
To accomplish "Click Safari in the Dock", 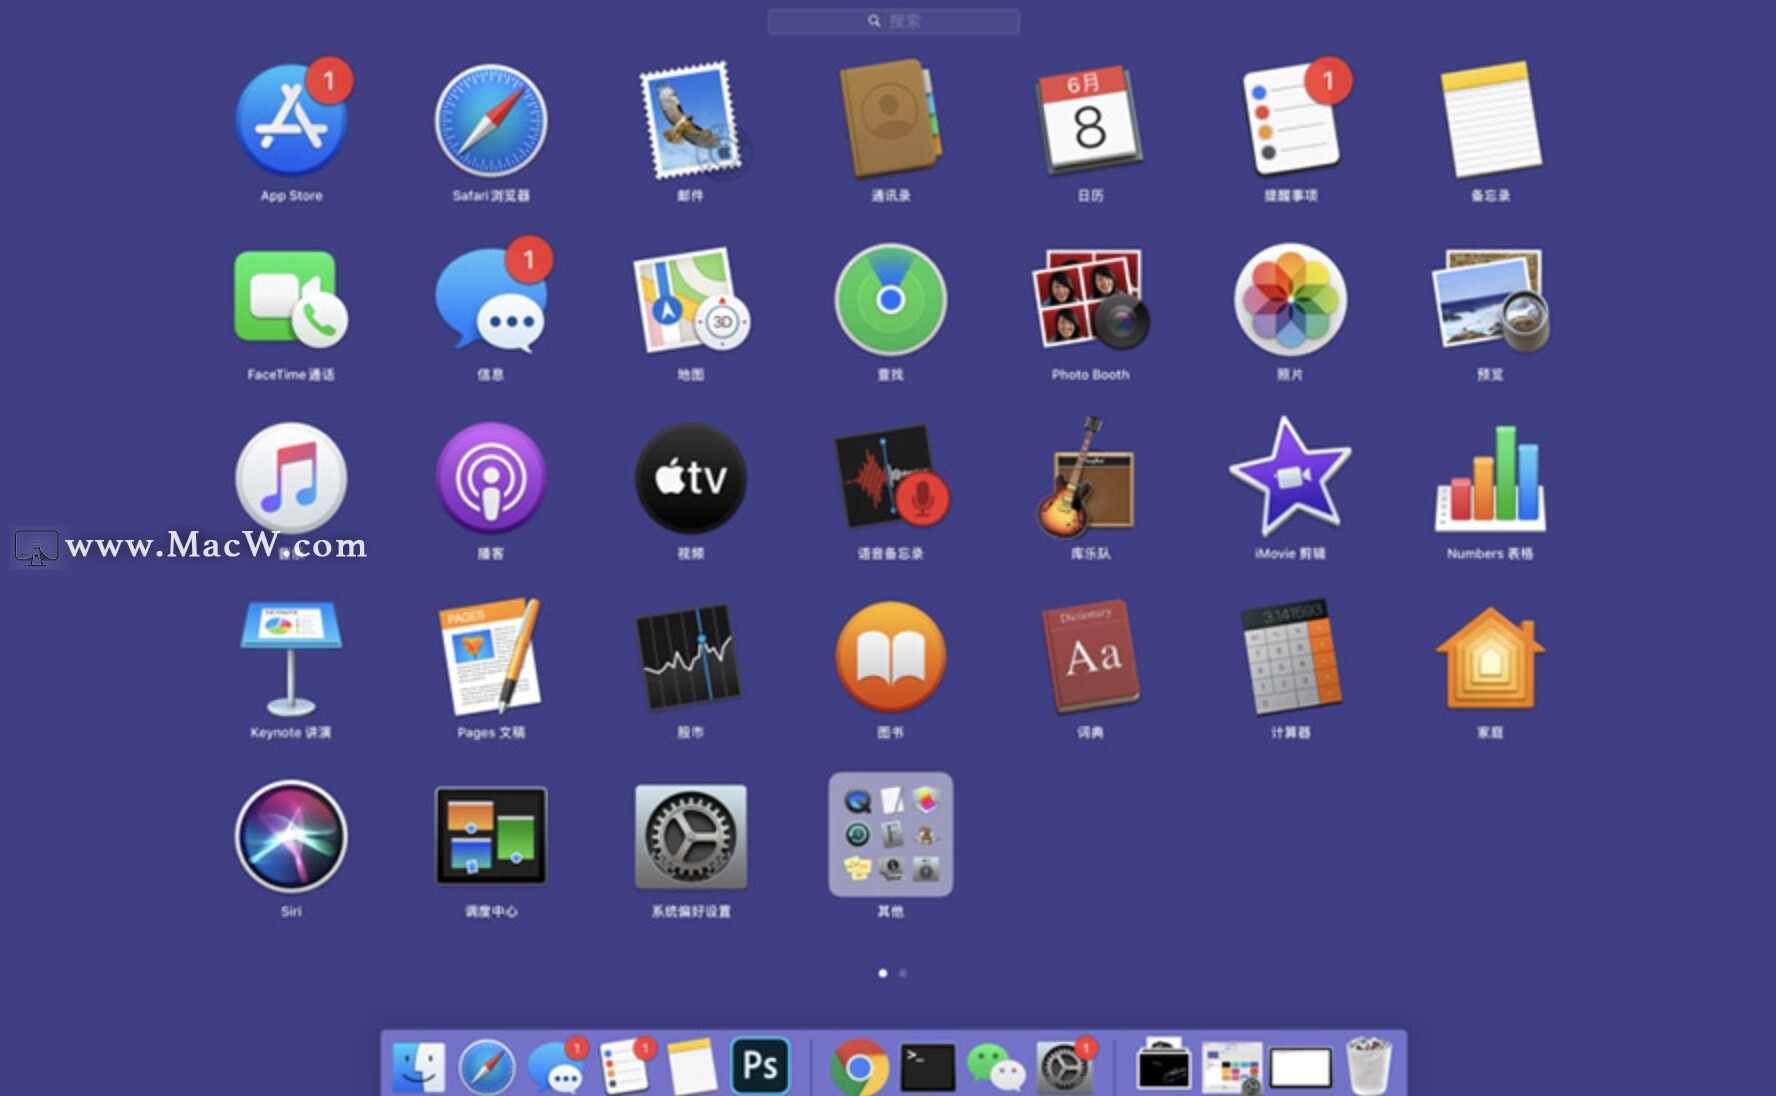I will point(487,1067).
